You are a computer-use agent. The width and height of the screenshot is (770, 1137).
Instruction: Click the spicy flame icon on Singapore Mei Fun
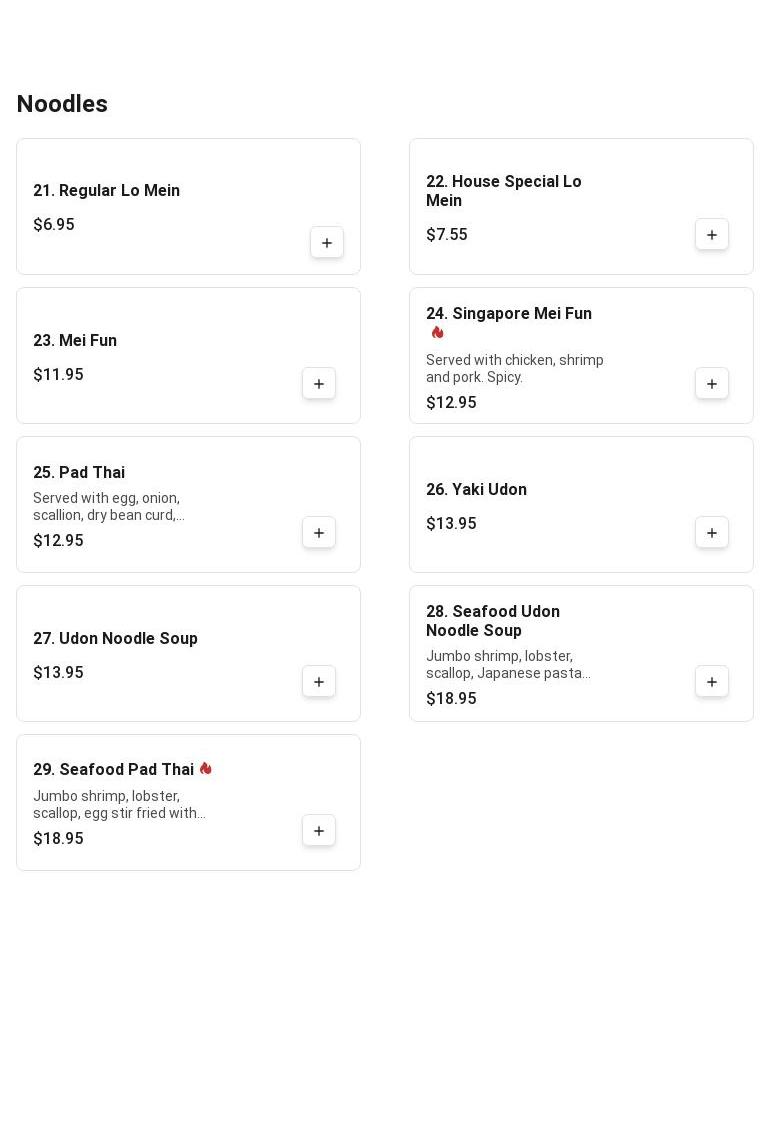coord(437,333)
